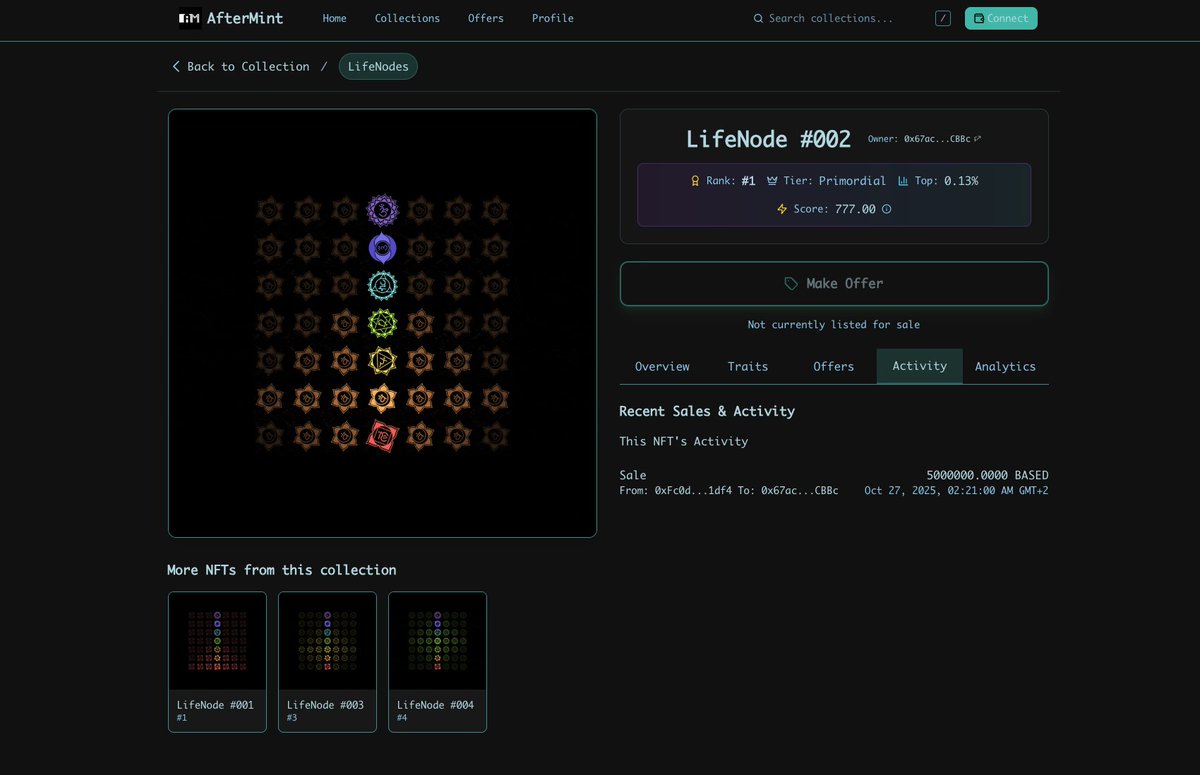
Task: Click the search magnifier icon
Action: (758, 18)
